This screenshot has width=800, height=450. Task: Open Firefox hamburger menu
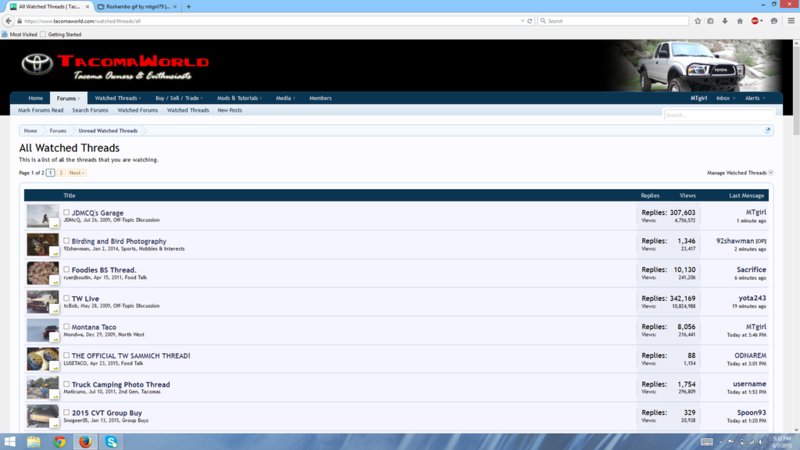791,21
